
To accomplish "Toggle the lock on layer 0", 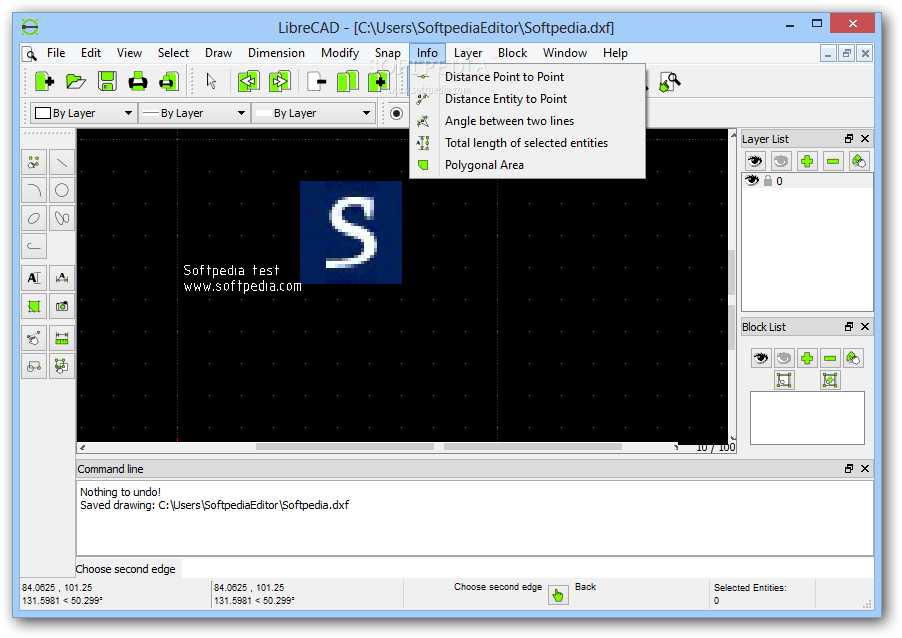I will tap(767, 181).
